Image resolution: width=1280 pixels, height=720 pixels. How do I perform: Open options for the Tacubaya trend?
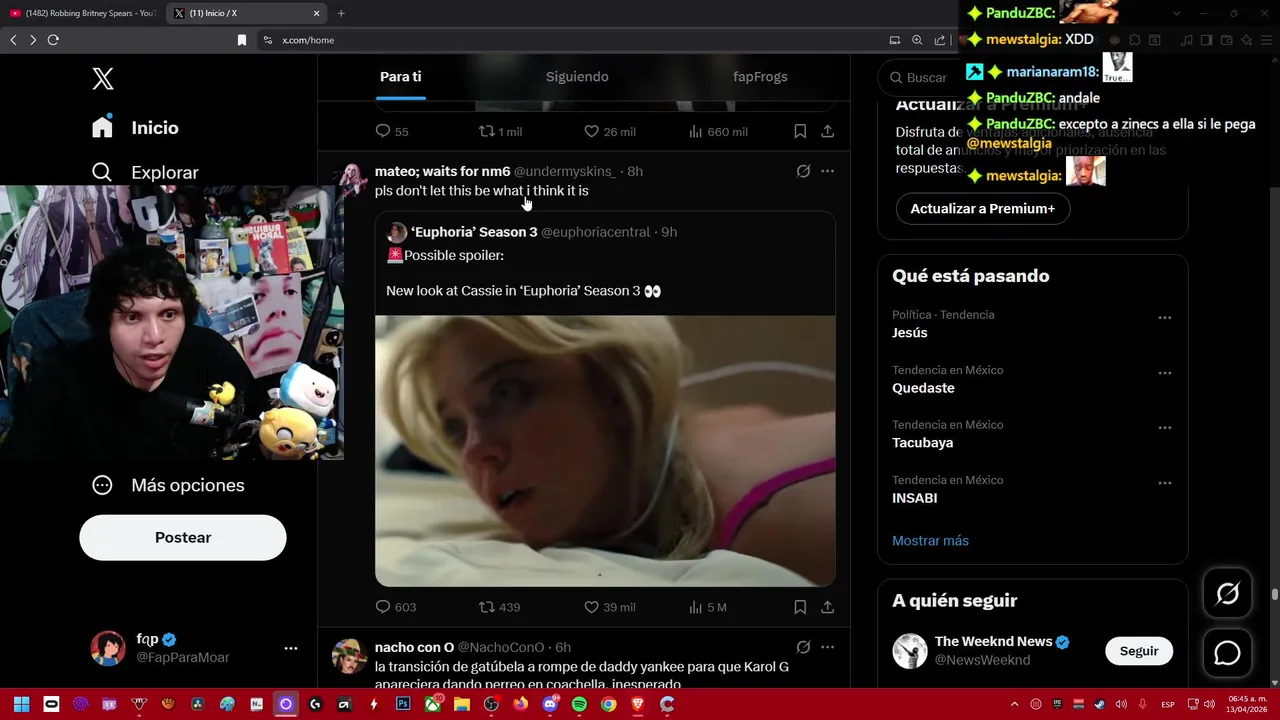pos(1164,428)
